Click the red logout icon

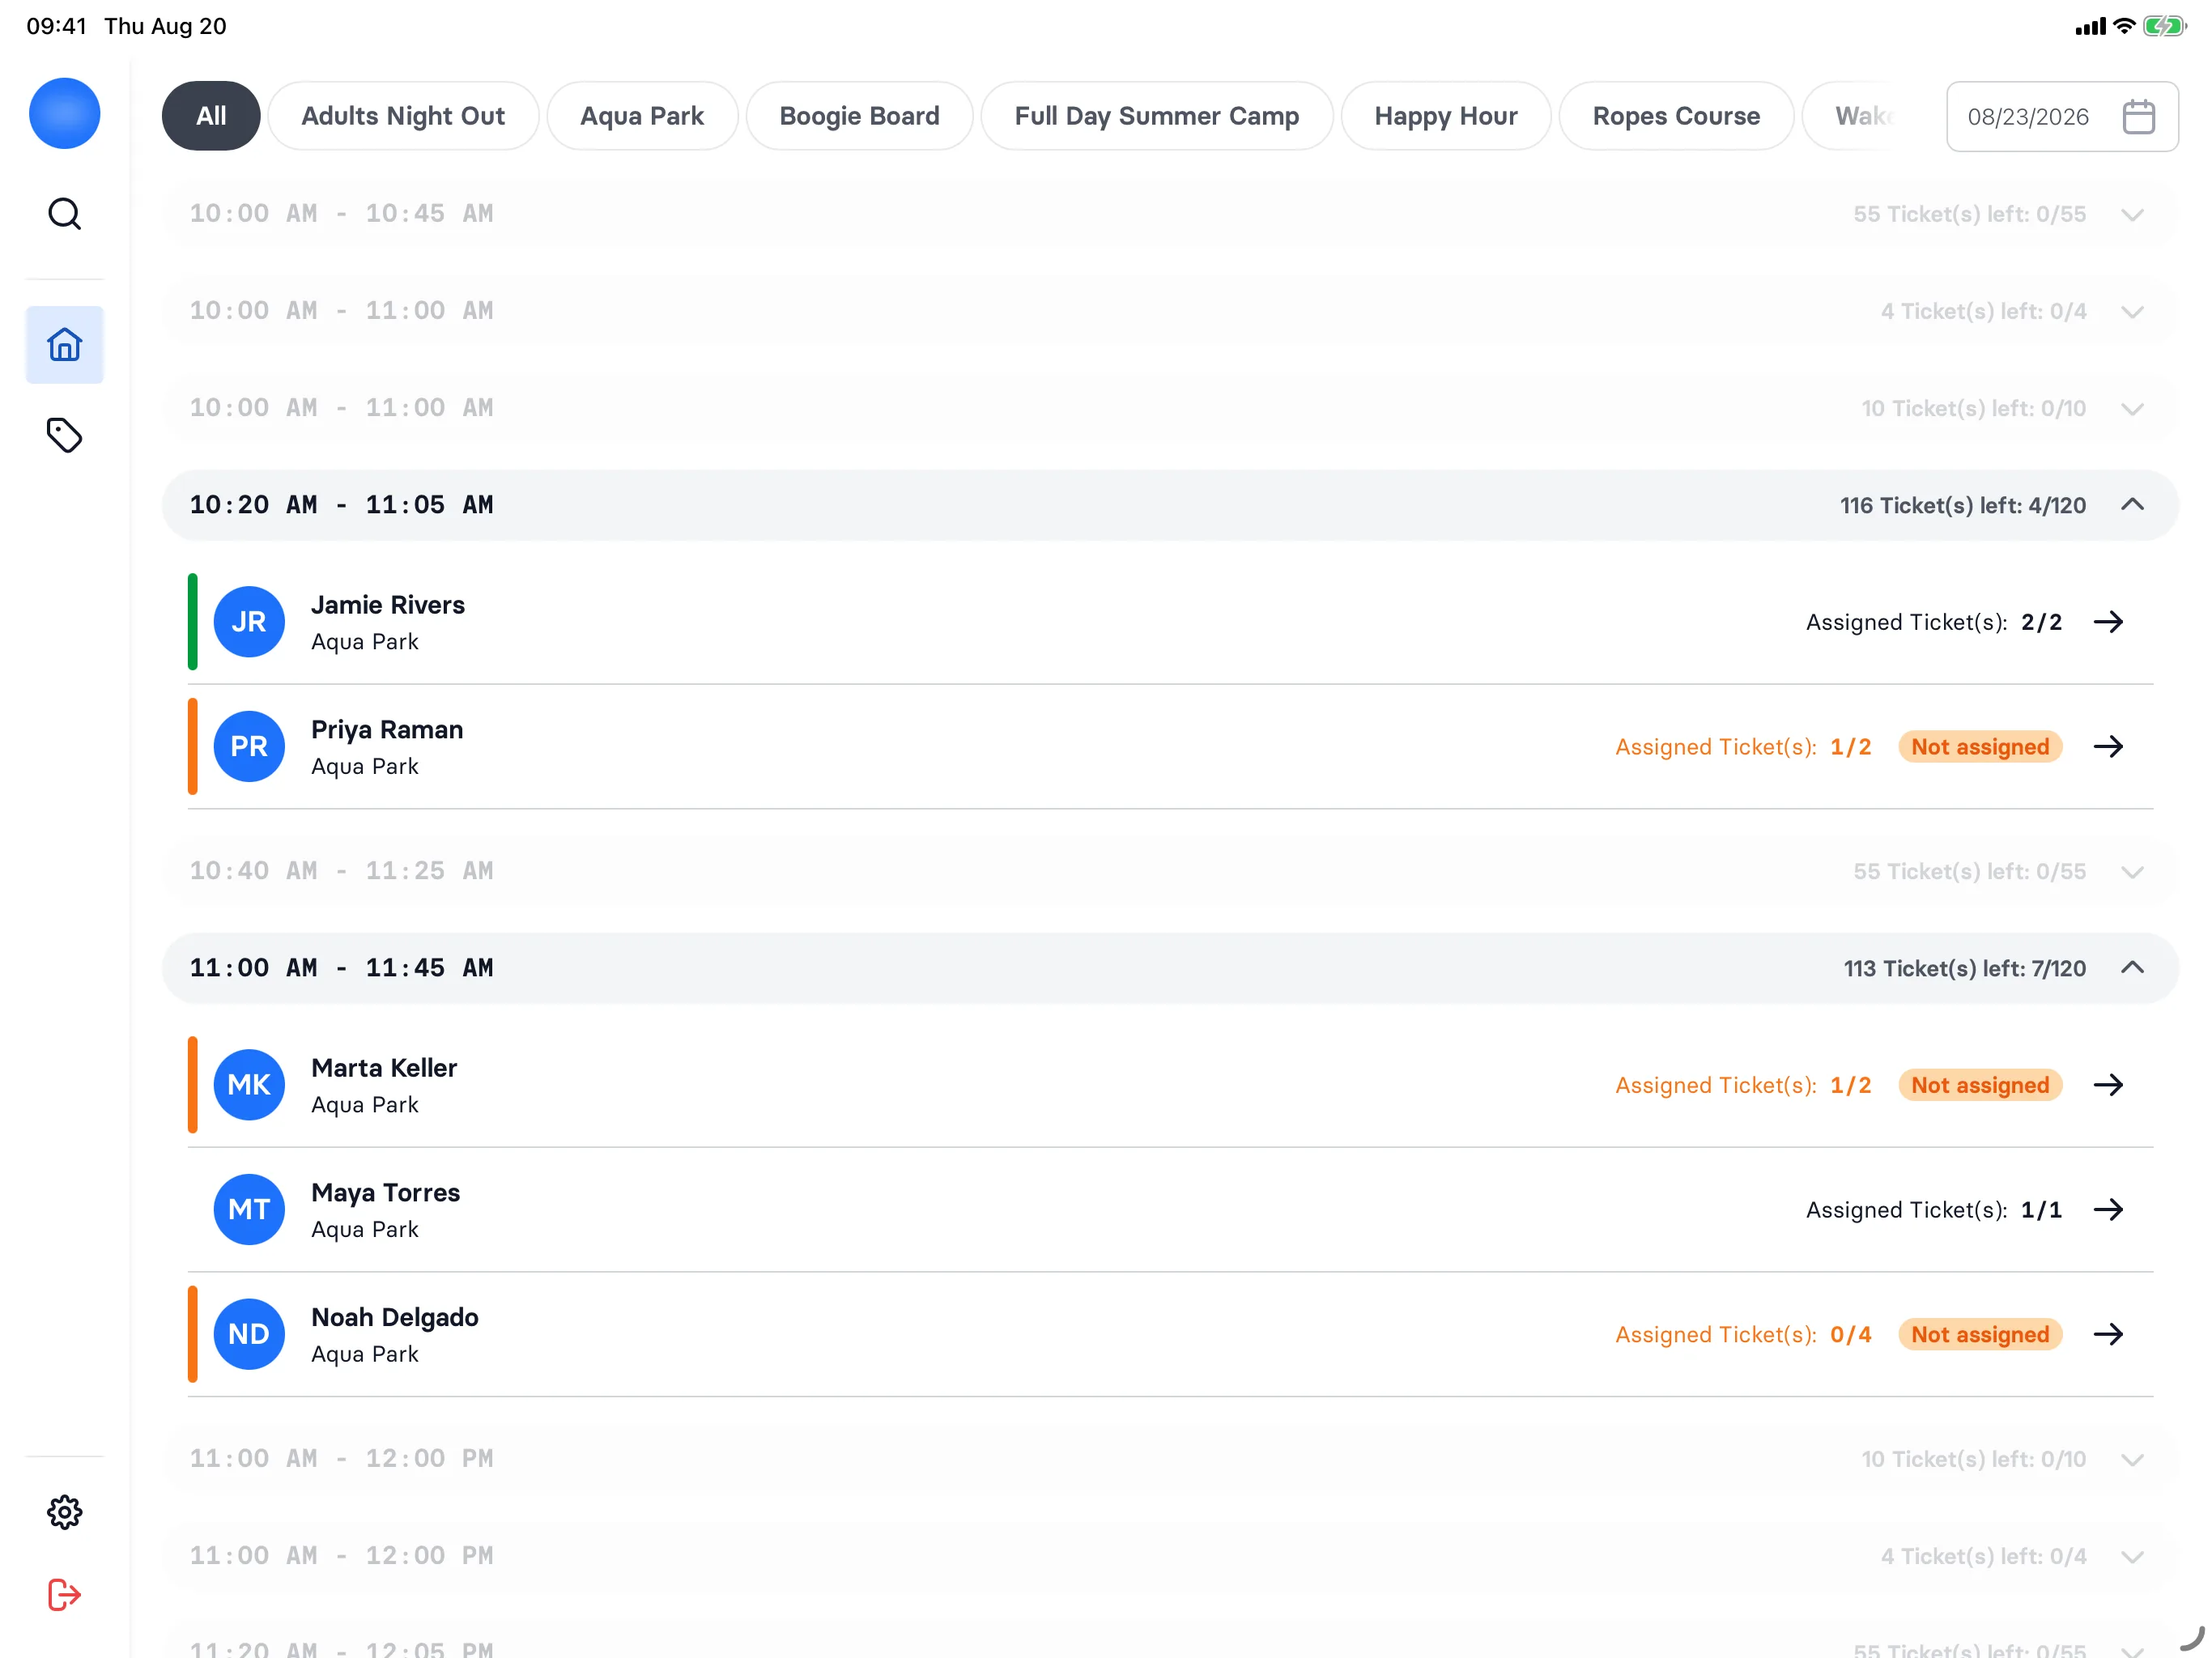64,1594
